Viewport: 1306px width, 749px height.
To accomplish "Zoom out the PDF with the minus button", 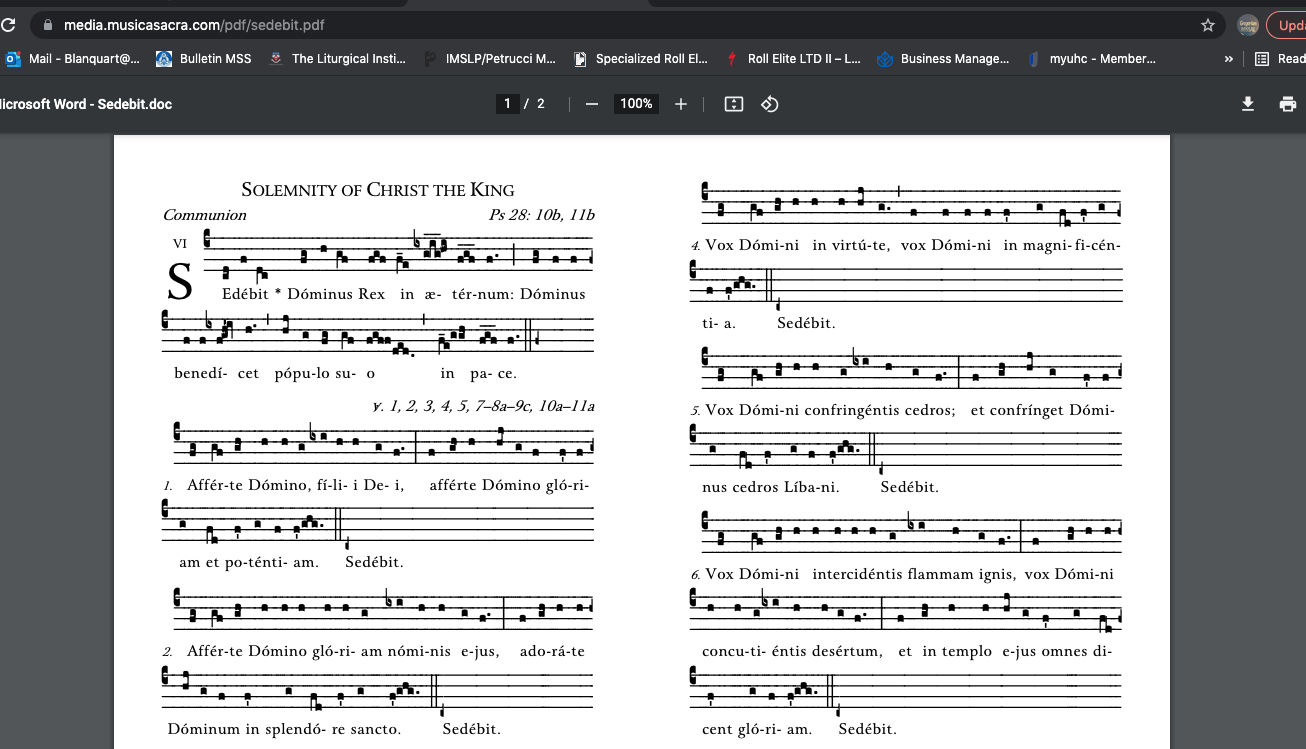I will [592, 104].
